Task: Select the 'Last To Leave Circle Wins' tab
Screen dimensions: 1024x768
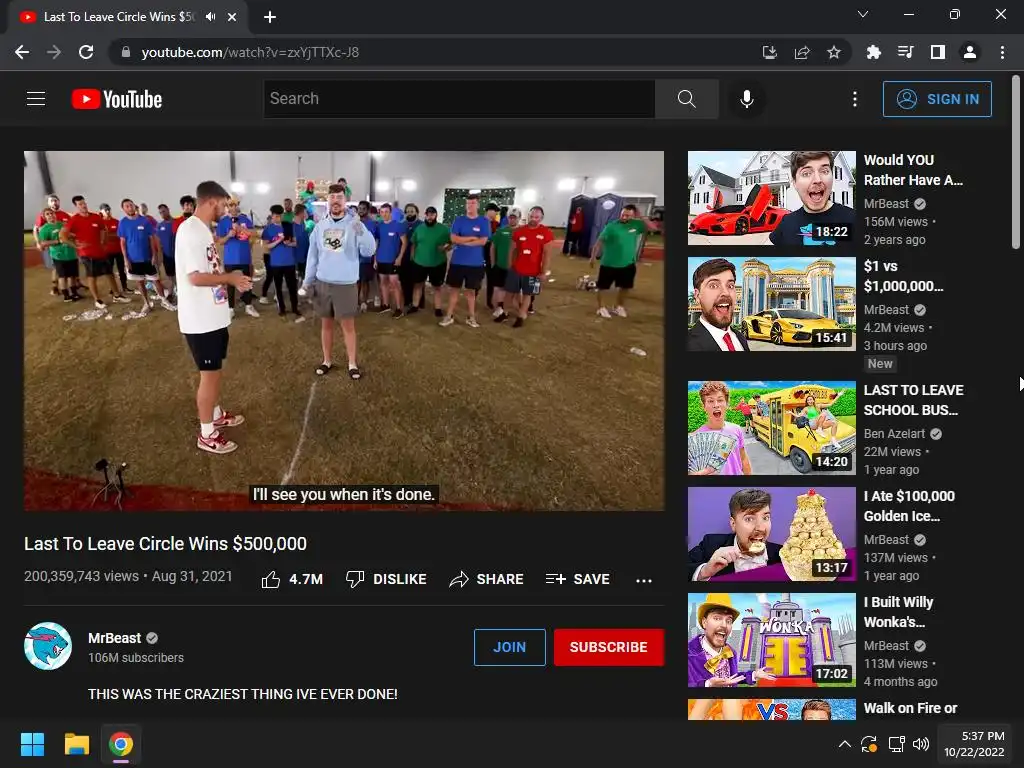Action: [119, 17]
